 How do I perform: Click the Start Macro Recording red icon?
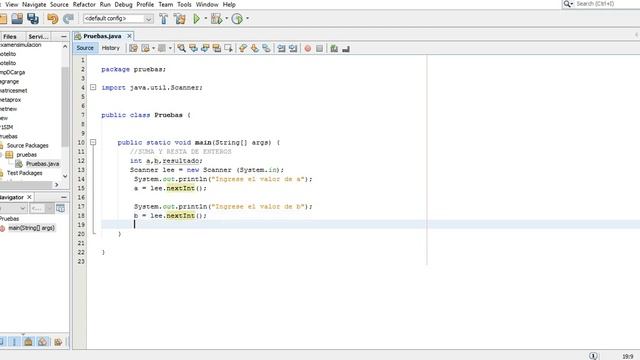[308, 48]
